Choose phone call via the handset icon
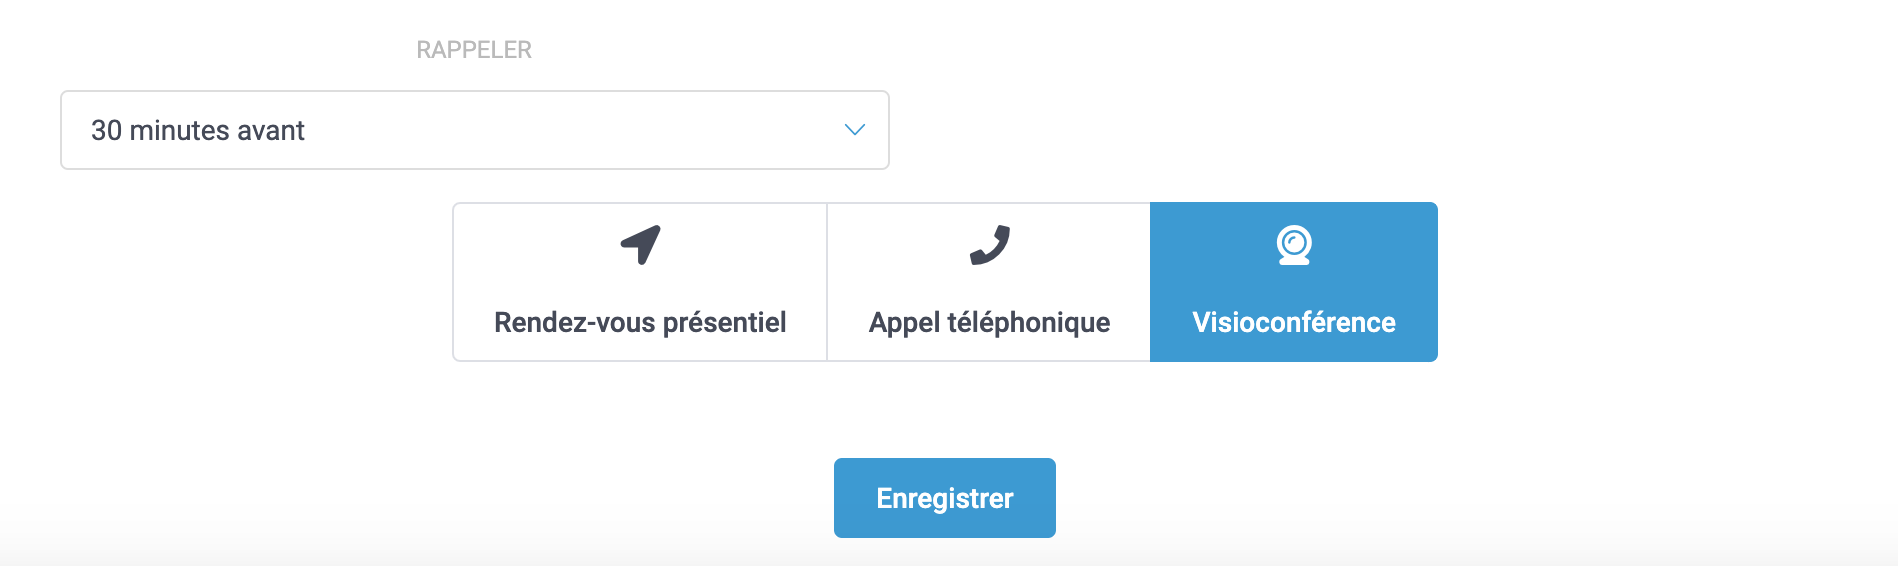The width and height of the screenshot is (1898, 566). 990,245
